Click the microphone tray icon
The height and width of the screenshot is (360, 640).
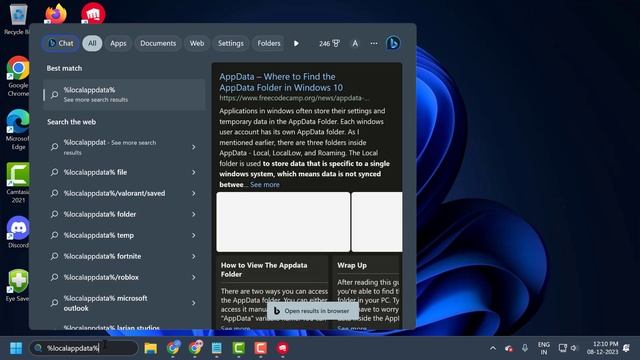click(x=525, y=348)
